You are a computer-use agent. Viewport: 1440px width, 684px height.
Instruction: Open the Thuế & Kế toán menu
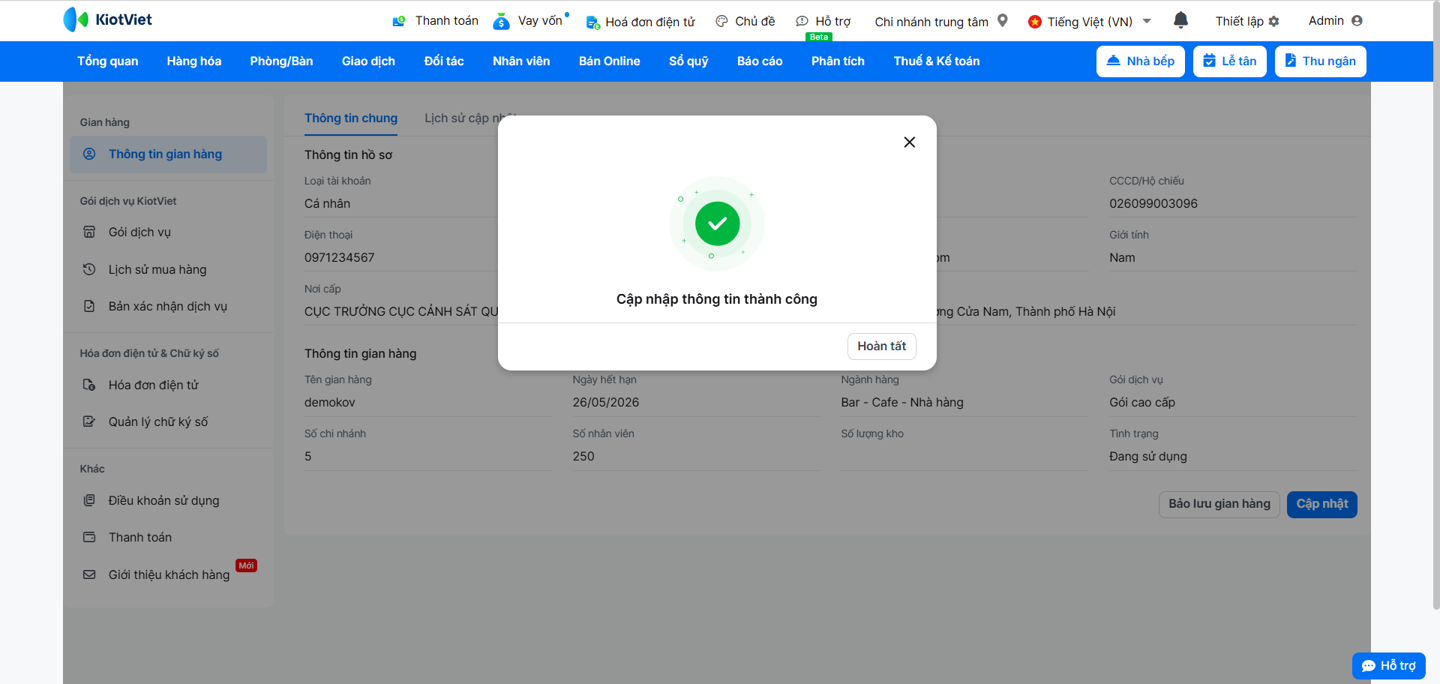coord(936,61)
